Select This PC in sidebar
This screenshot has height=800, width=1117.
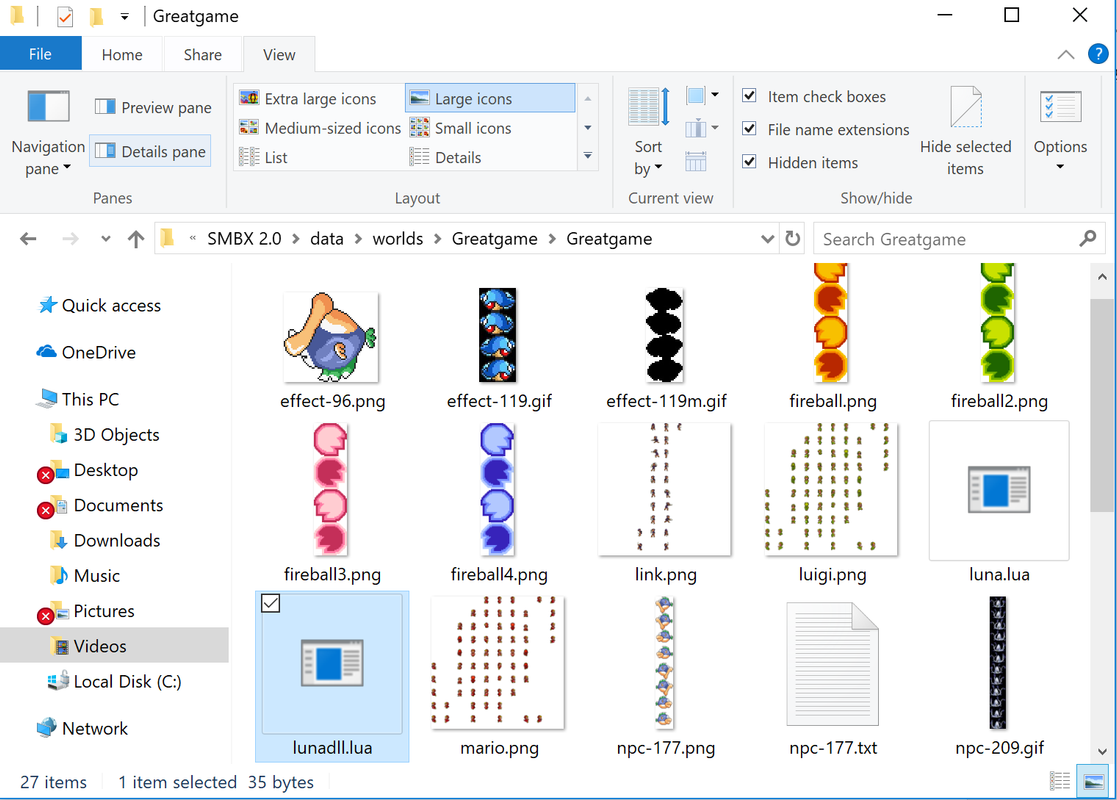pyautogui.click(x=79, y=399)
